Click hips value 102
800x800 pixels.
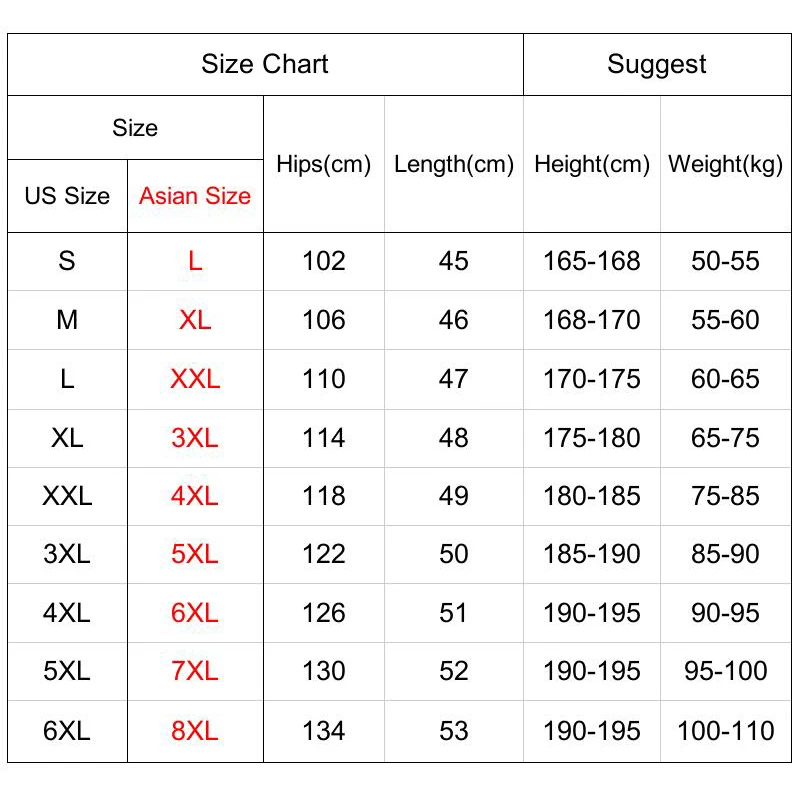[324, 261]
